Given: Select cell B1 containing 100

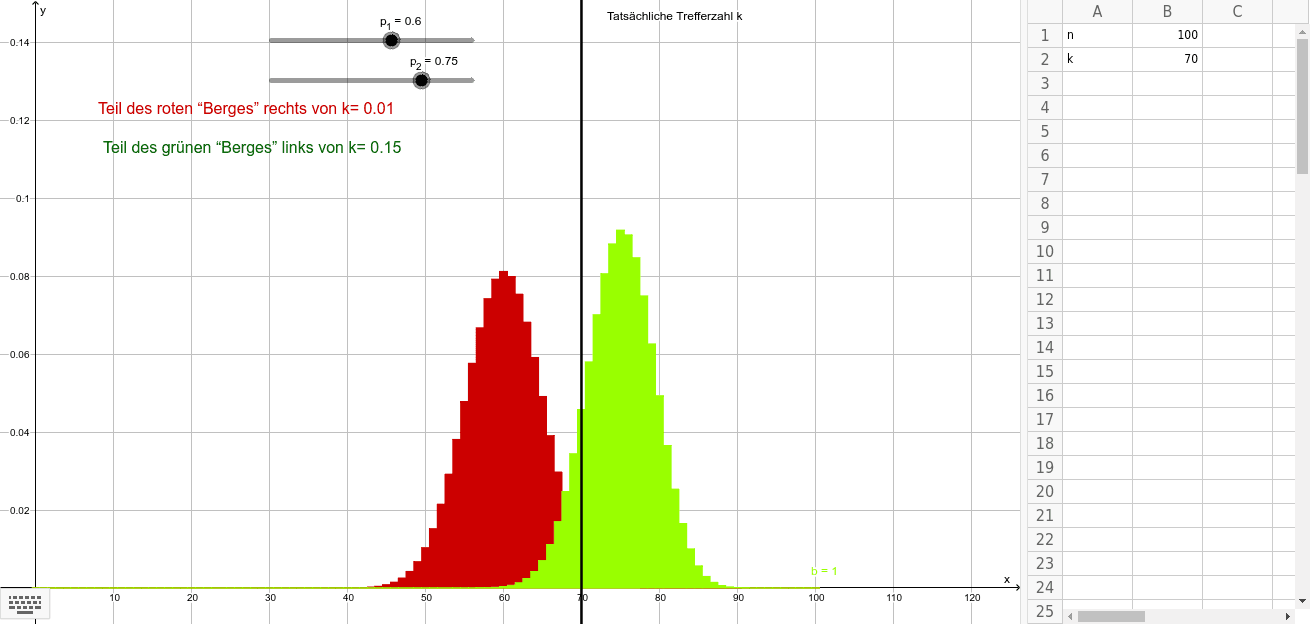Looking at the screenshot, I should click(1167, 35).
